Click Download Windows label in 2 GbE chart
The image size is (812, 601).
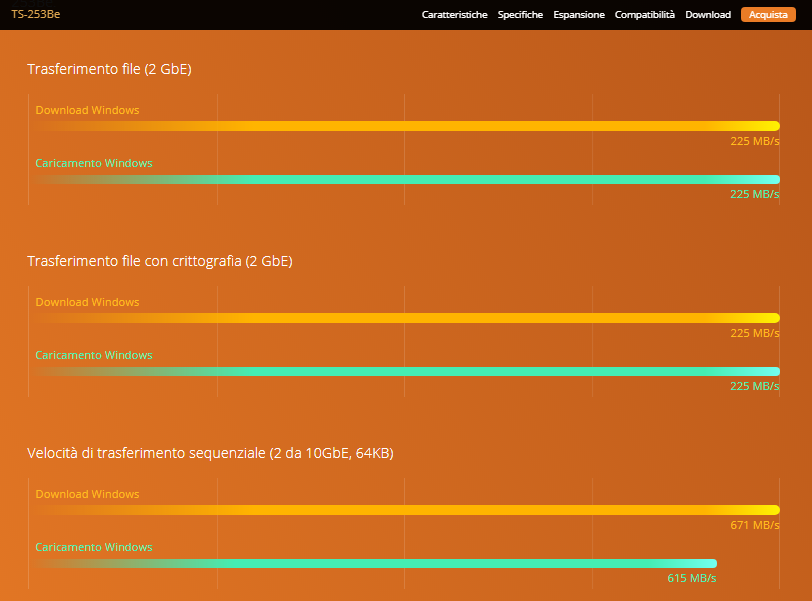tap(87, 110)
